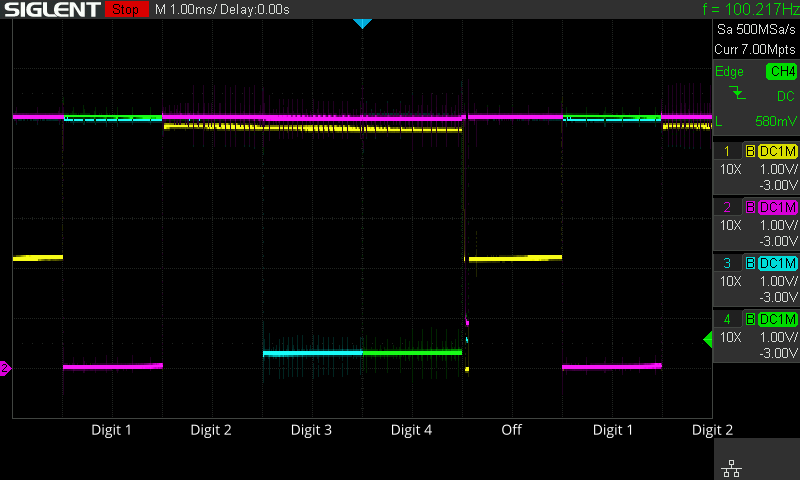Click the red Stop status indicator

point(127,9)
